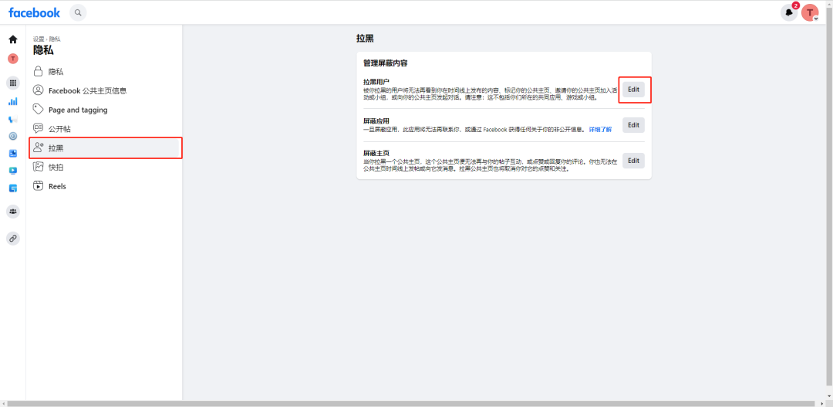Open the video play icon in left rail
Image resolution: width=834 pixels, height=408 pixels.
(x=13, y=171)
